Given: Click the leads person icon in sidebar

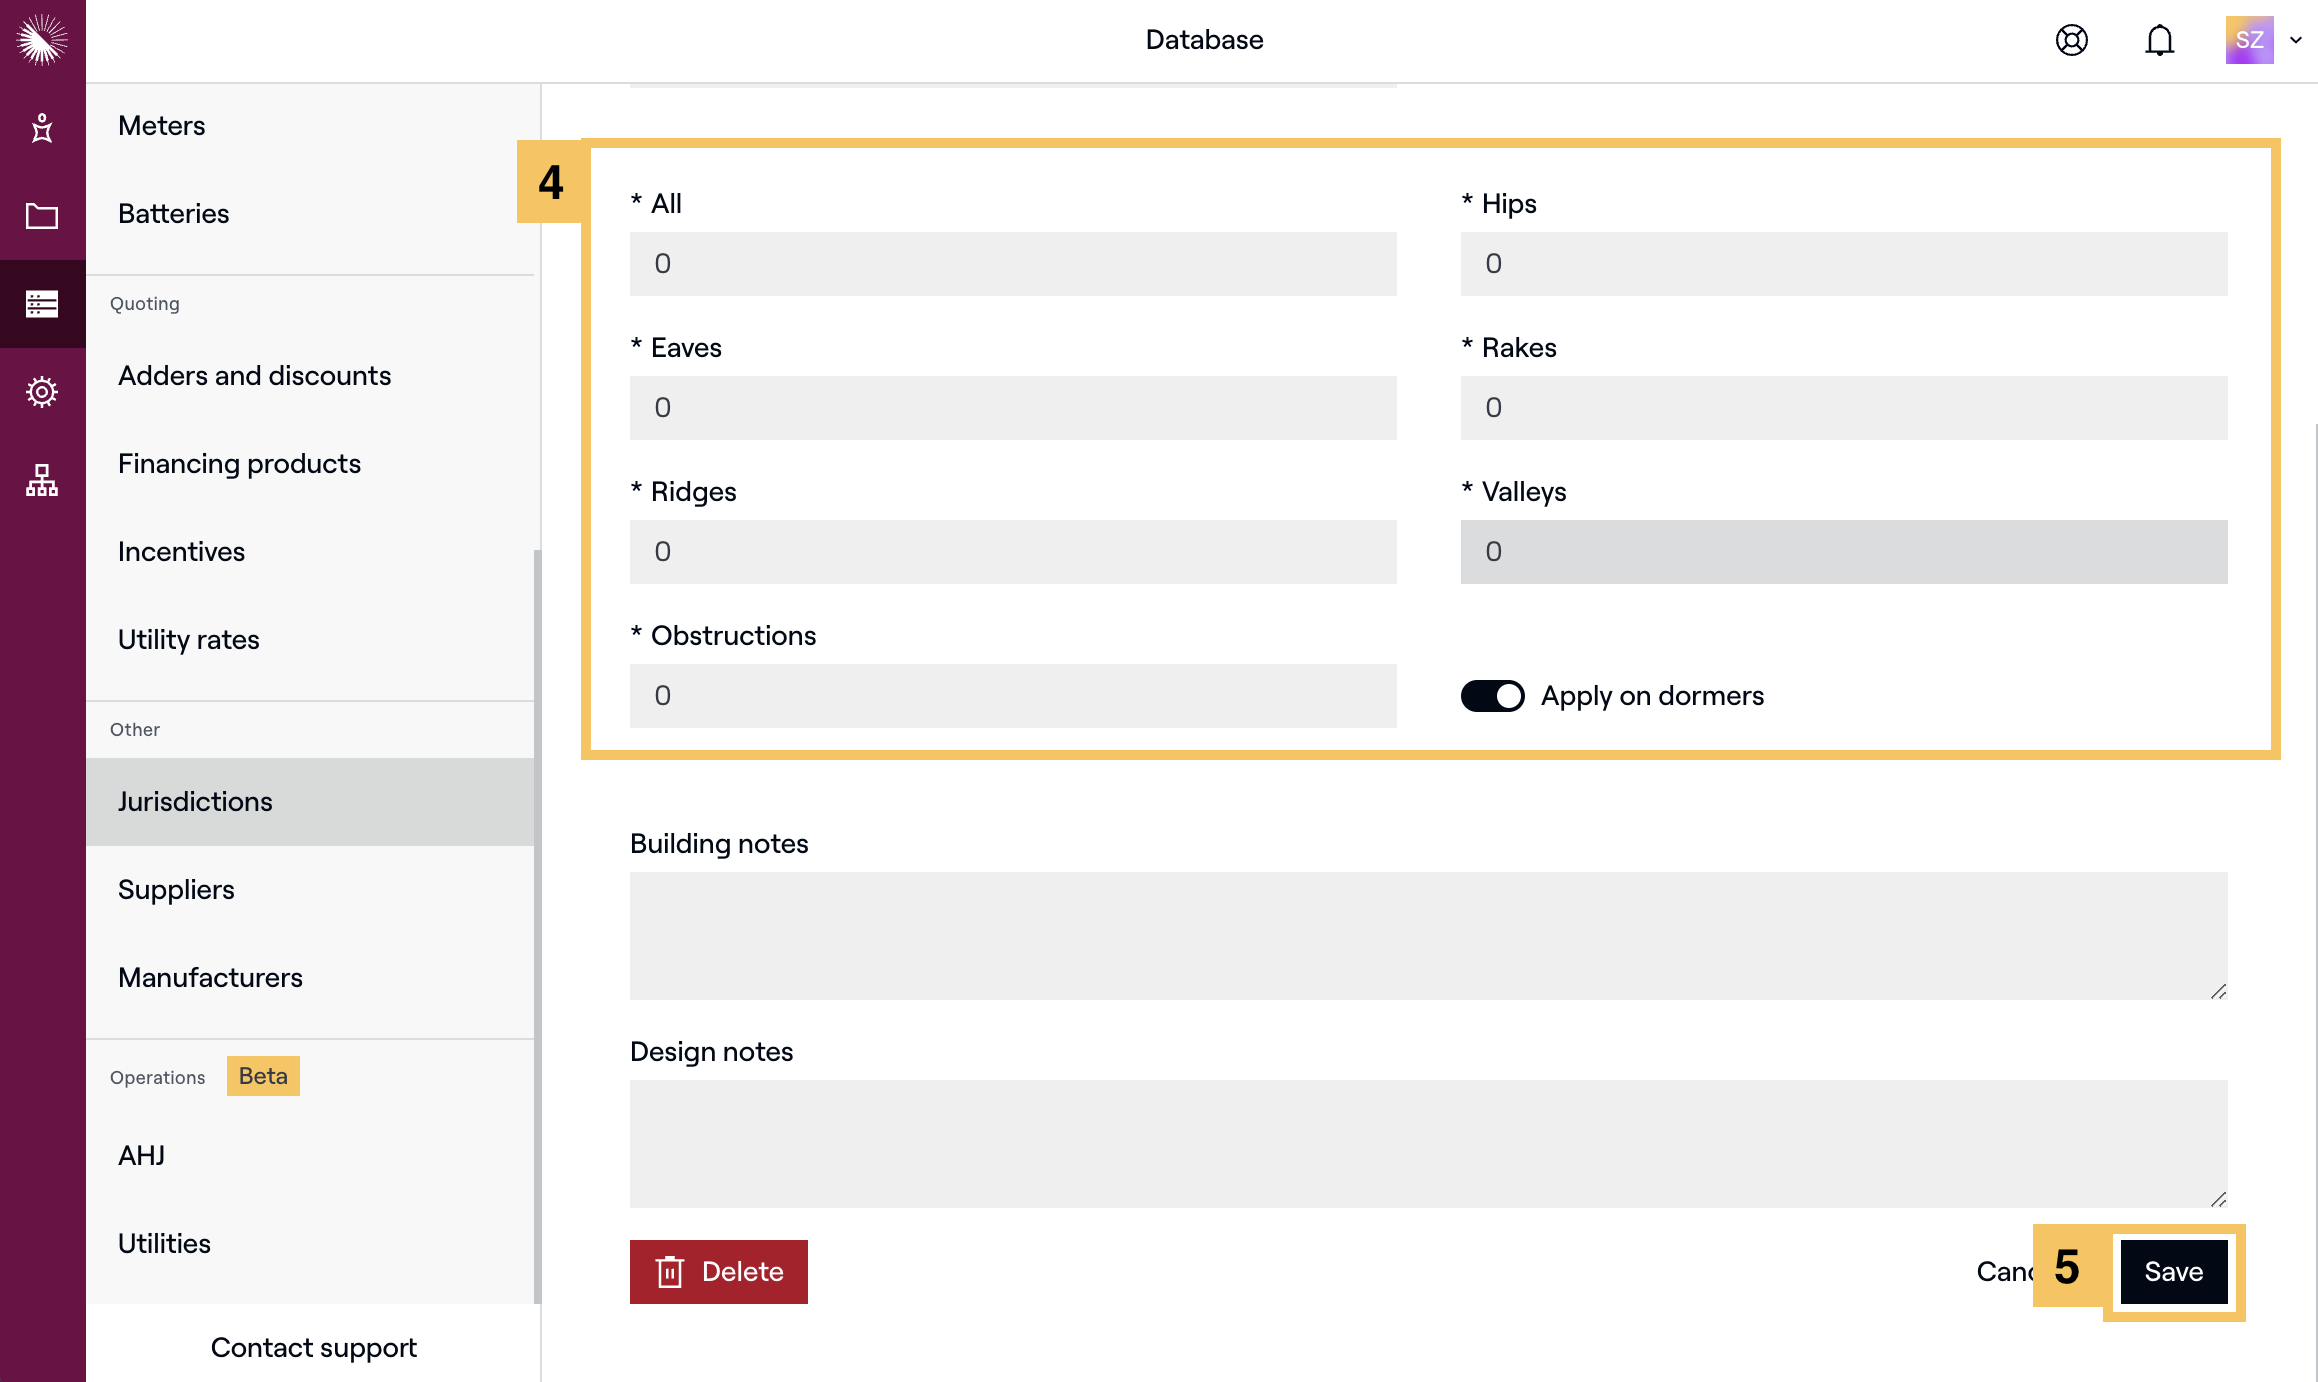Looking at the screenshot, I should pos(42,128).
